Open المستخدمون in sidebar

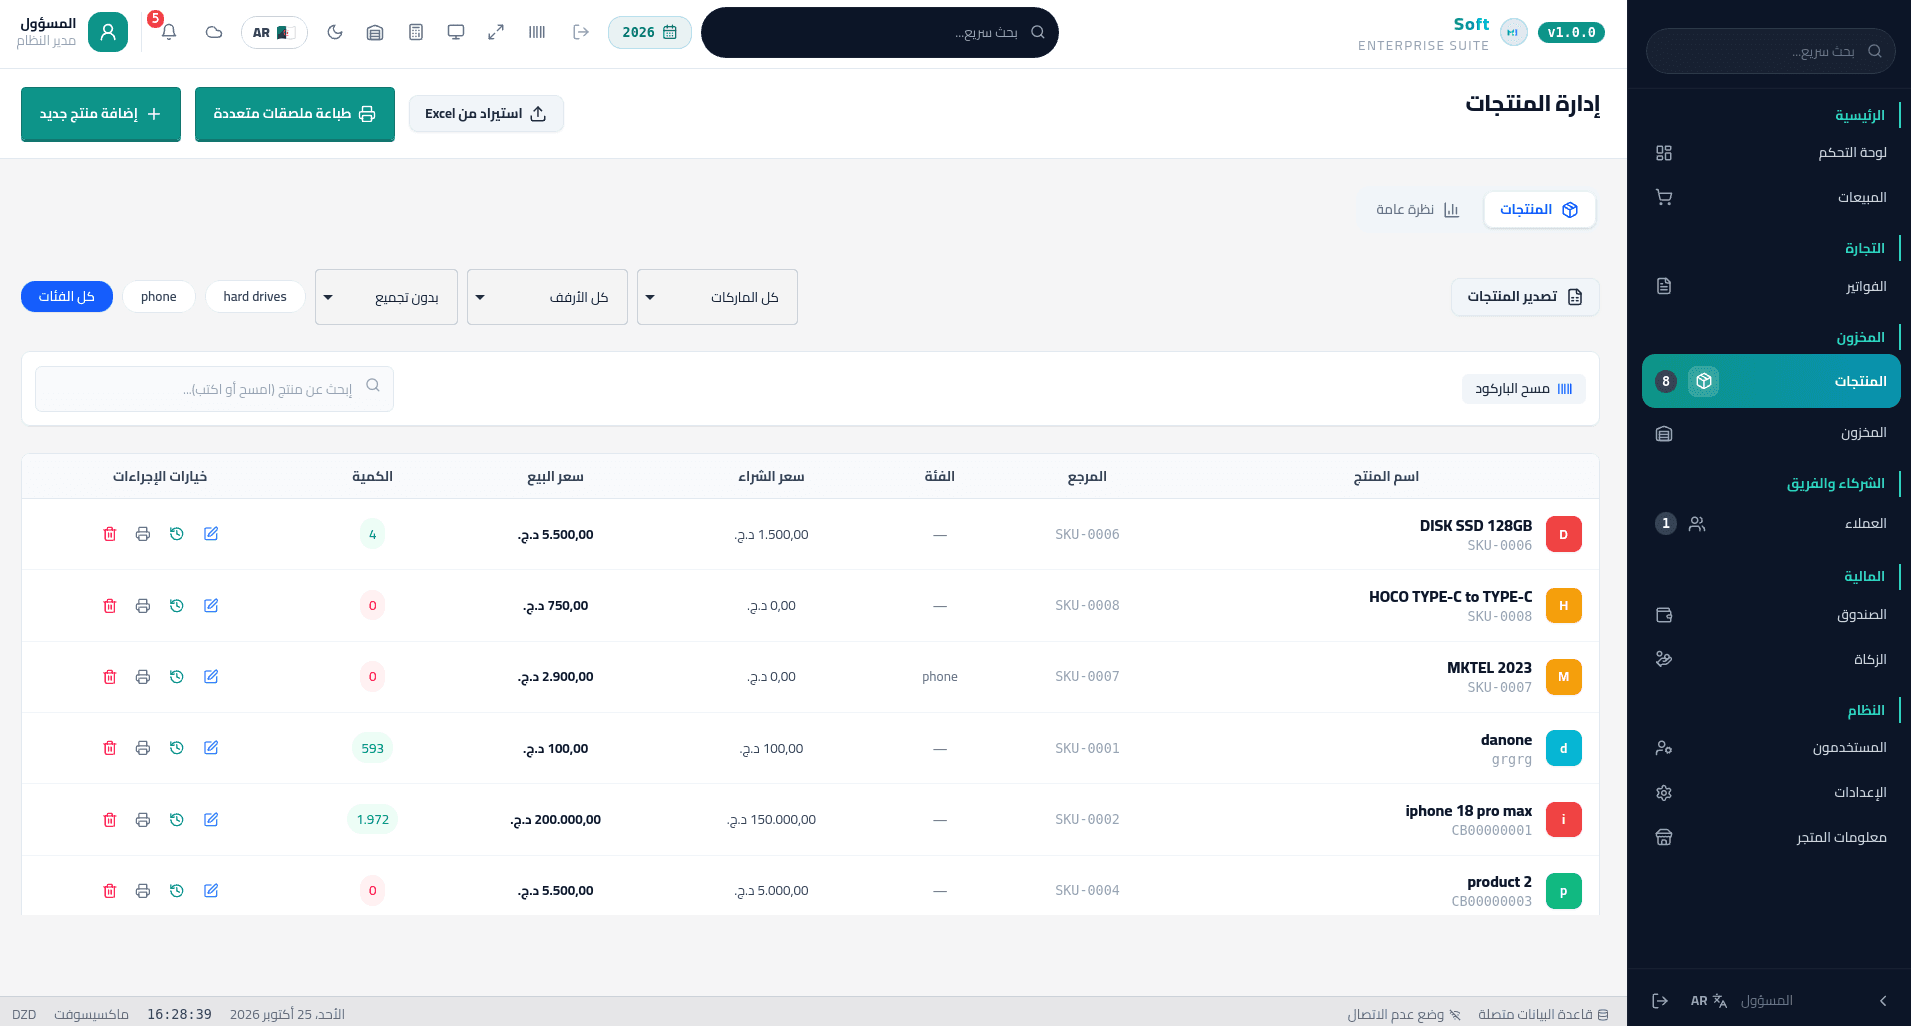coord(1771,748)
